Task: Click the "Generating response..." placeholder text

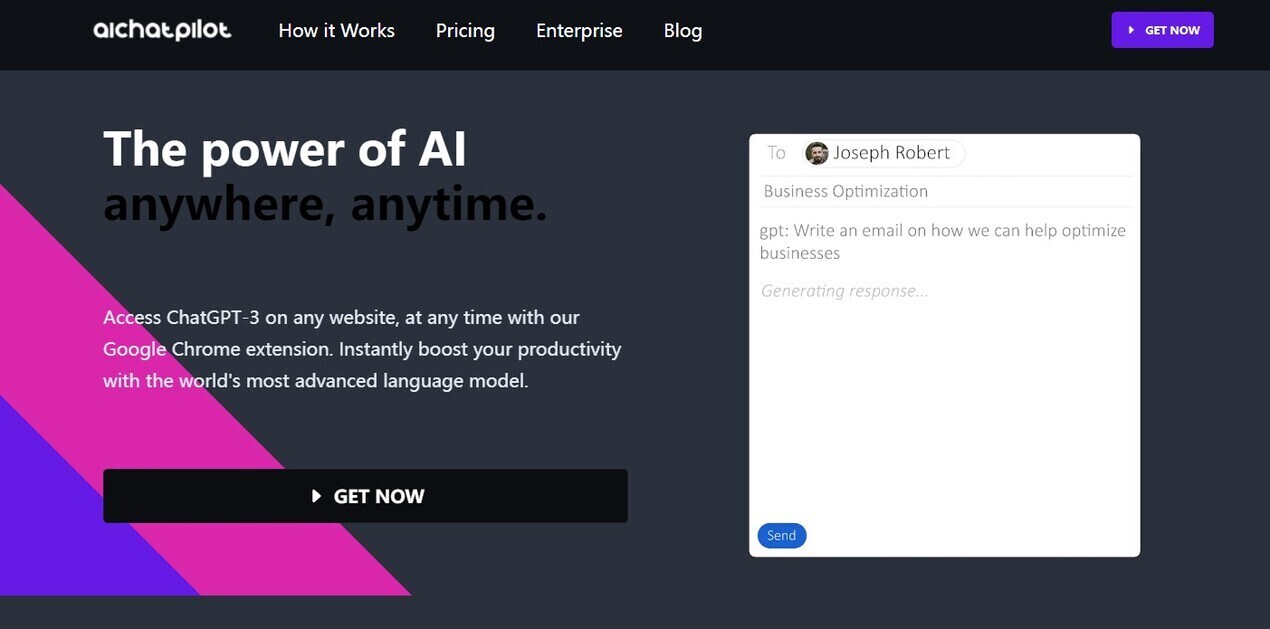Action: 844,291
